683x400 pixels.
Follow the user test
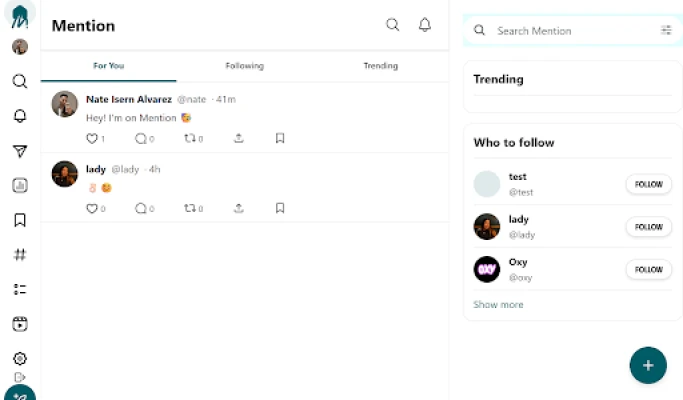click(648, 184)
